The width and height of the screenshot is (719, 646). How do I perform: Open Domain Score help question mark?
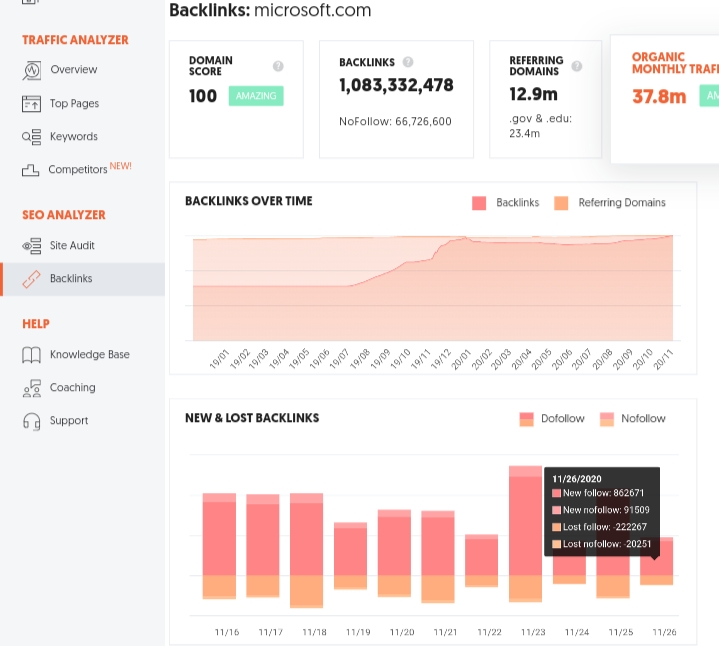pyautogui.click(x=278, y=66)
